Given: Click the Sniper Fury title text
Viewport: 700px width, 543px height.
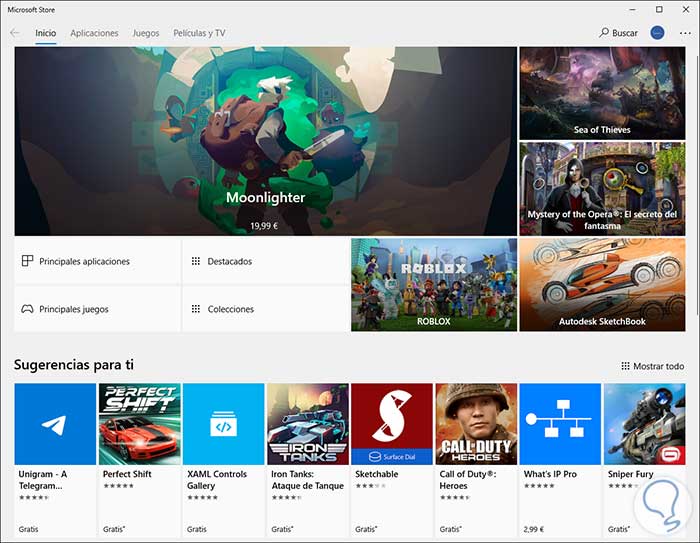Looking at the screenshot, I should (x=630, y=474).
